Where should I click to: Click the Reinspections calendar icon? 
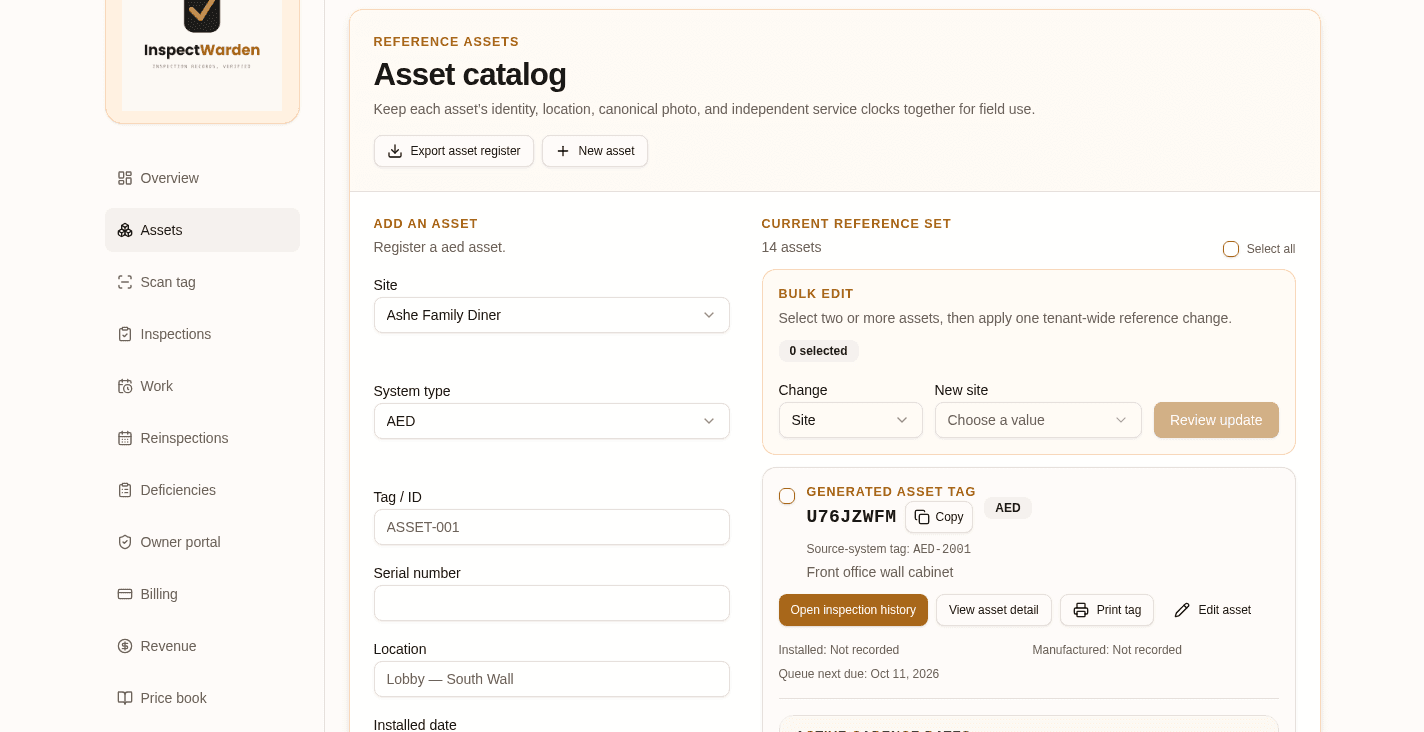tap(125, 438)
